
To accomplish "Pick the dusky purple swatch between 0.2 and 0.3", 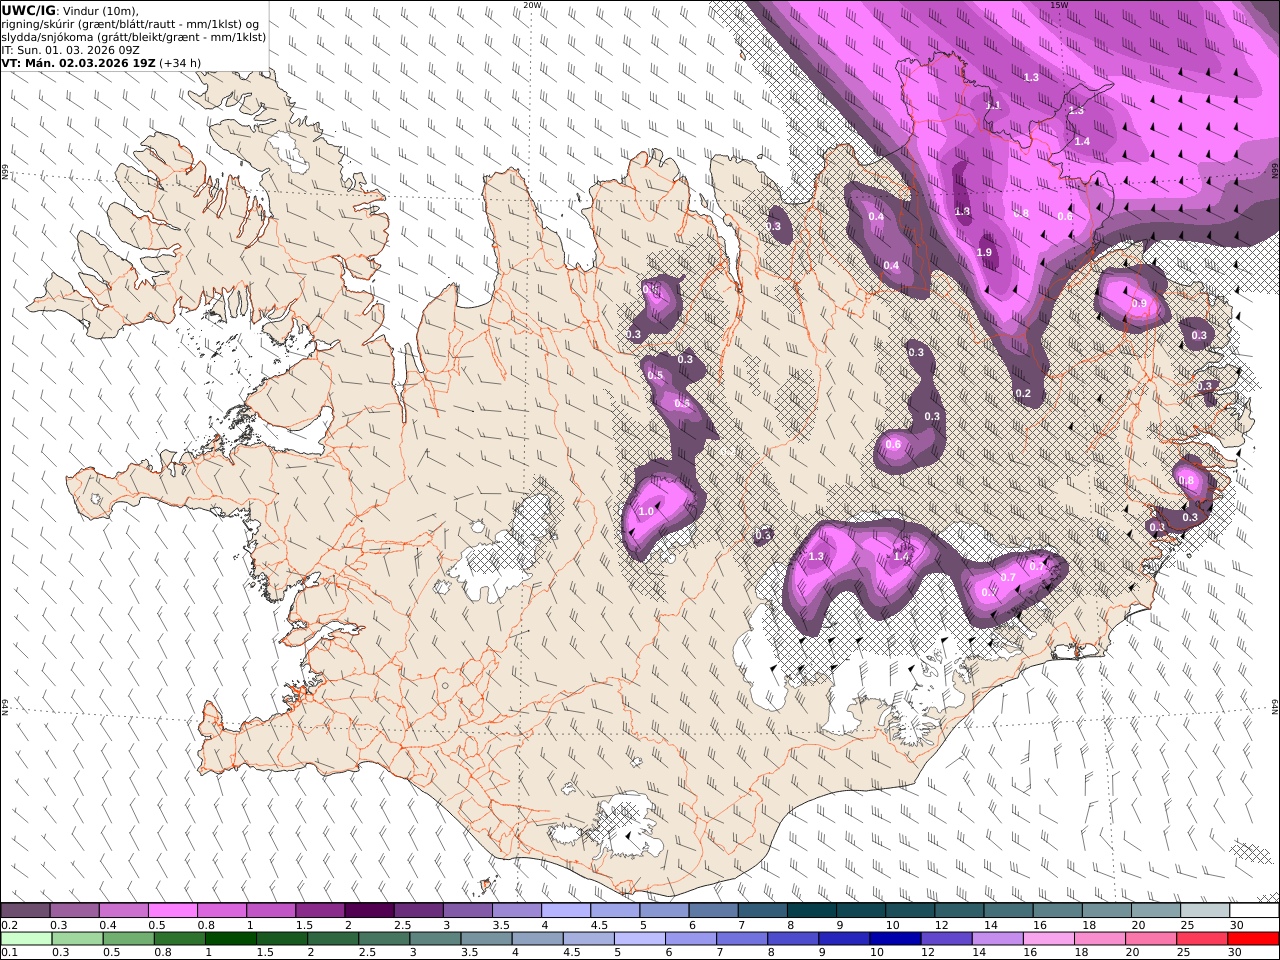I will pos(26,910).
